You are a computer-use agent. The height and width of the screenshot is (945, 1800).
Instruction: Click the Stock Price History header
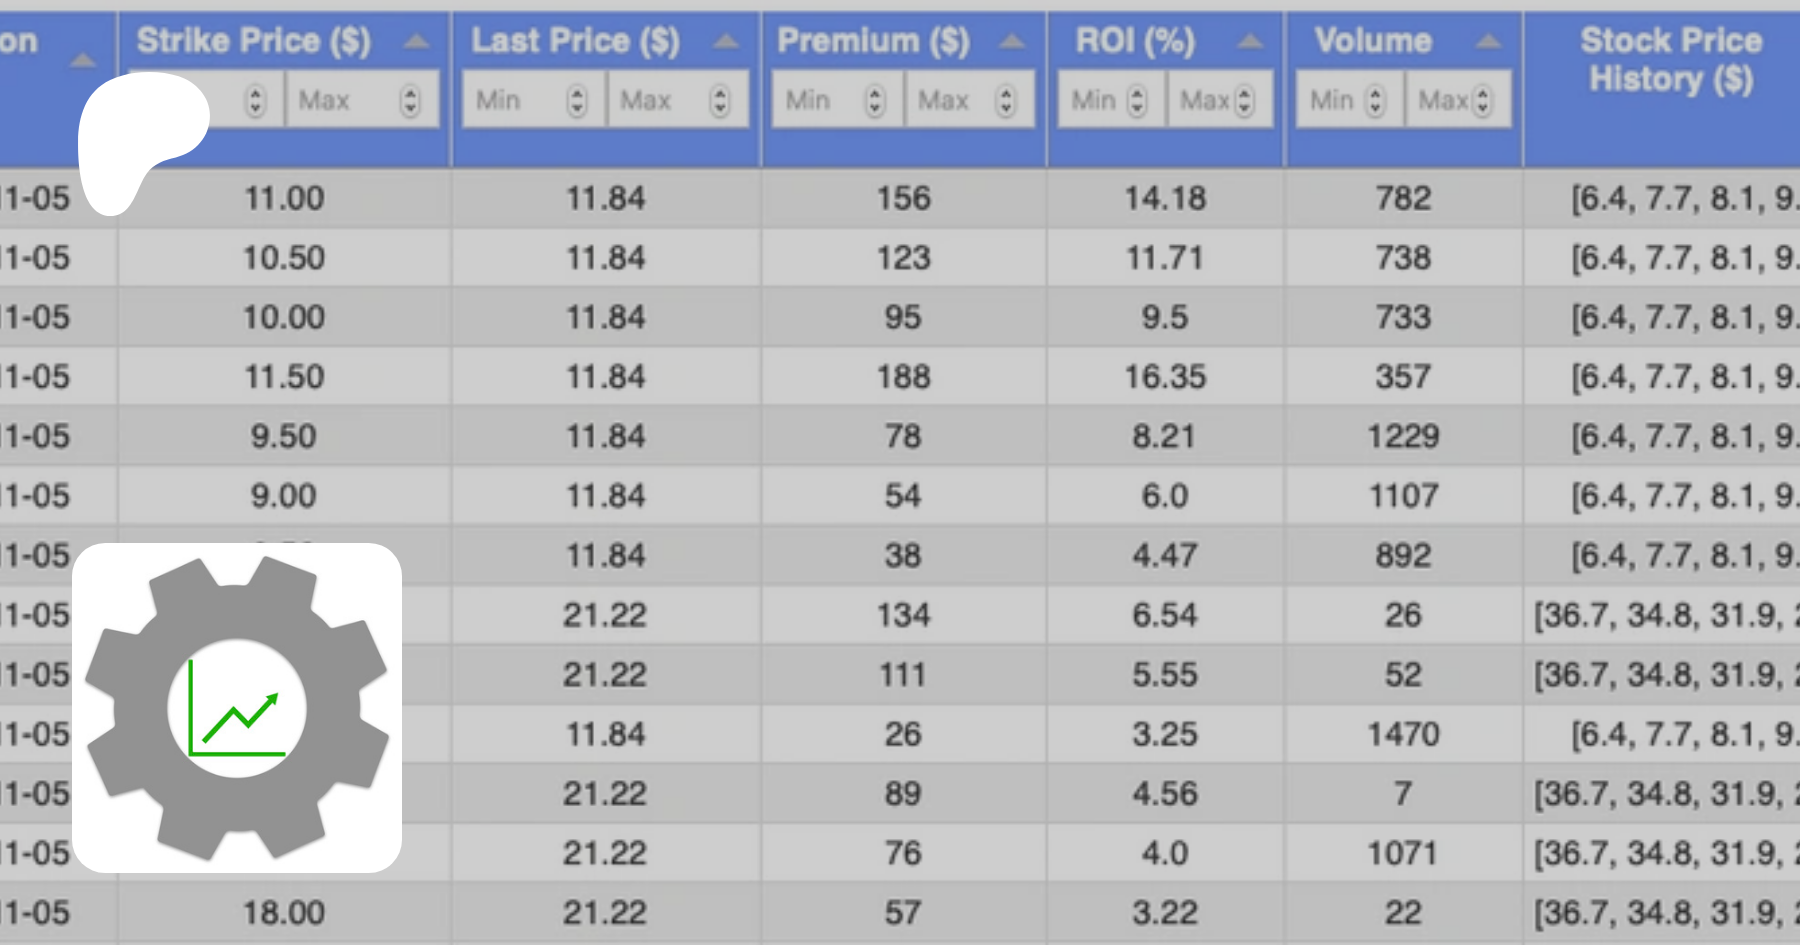(1670, 60)
